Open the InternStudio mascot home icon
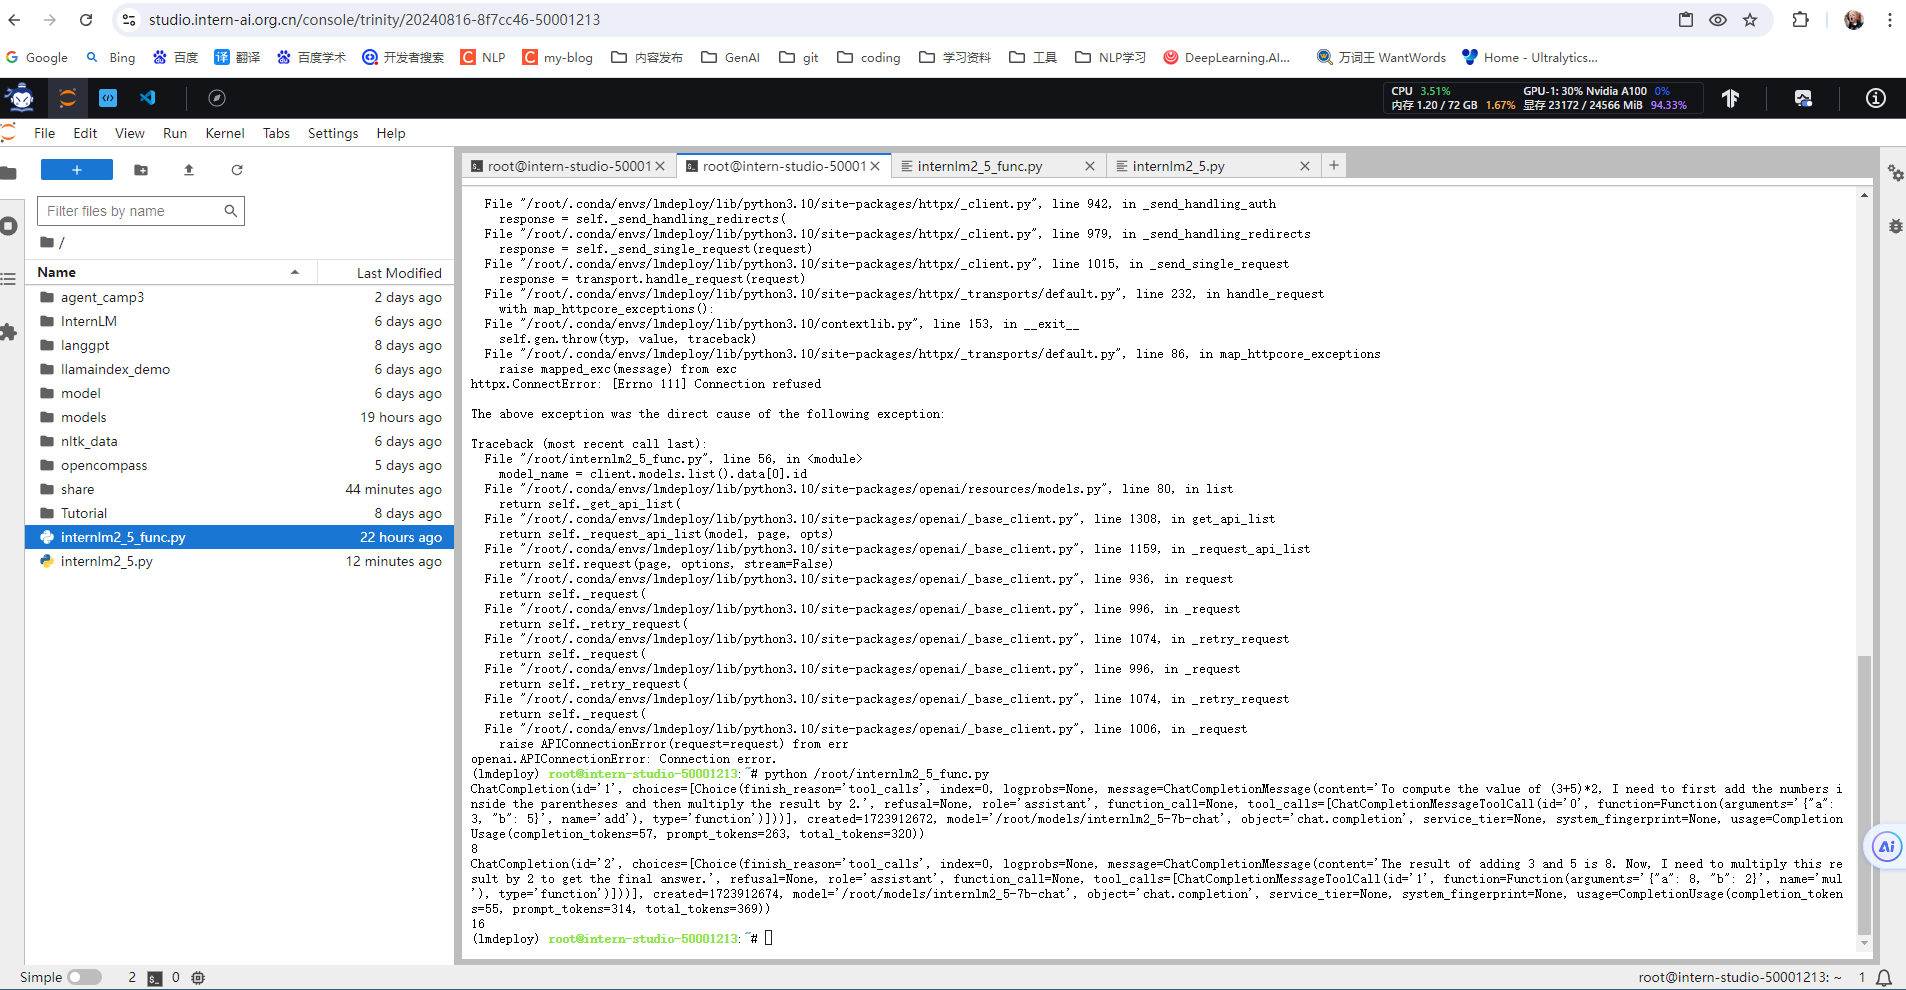 tap(21, 98)
